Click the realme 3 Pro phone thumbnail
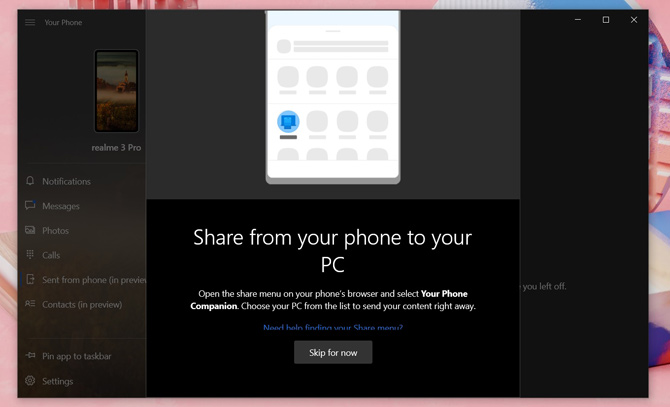 point(116,91)
